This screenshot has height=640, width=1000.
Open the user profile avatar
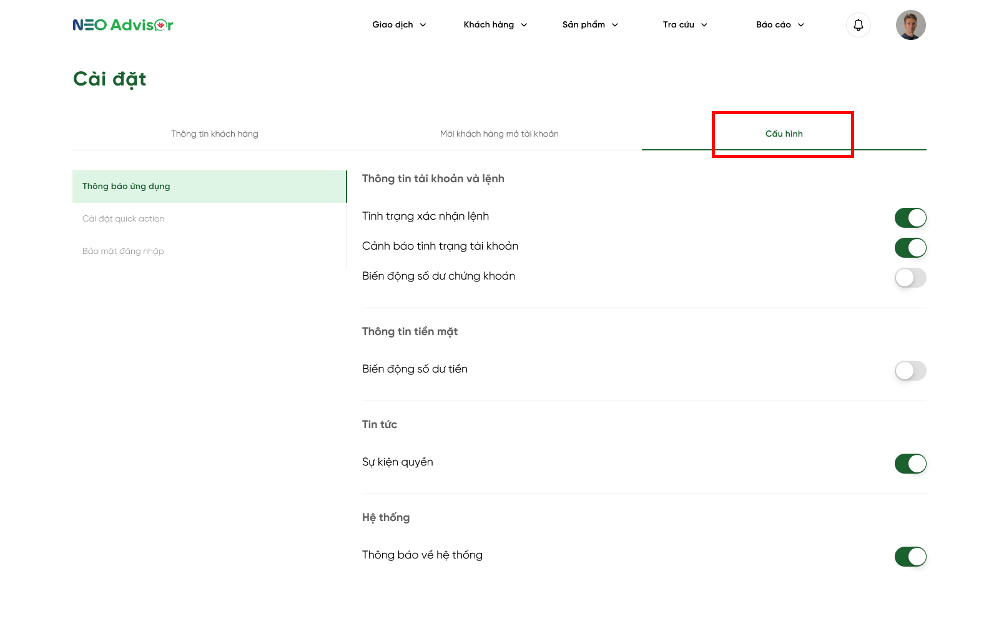click(x=910, y=25)
